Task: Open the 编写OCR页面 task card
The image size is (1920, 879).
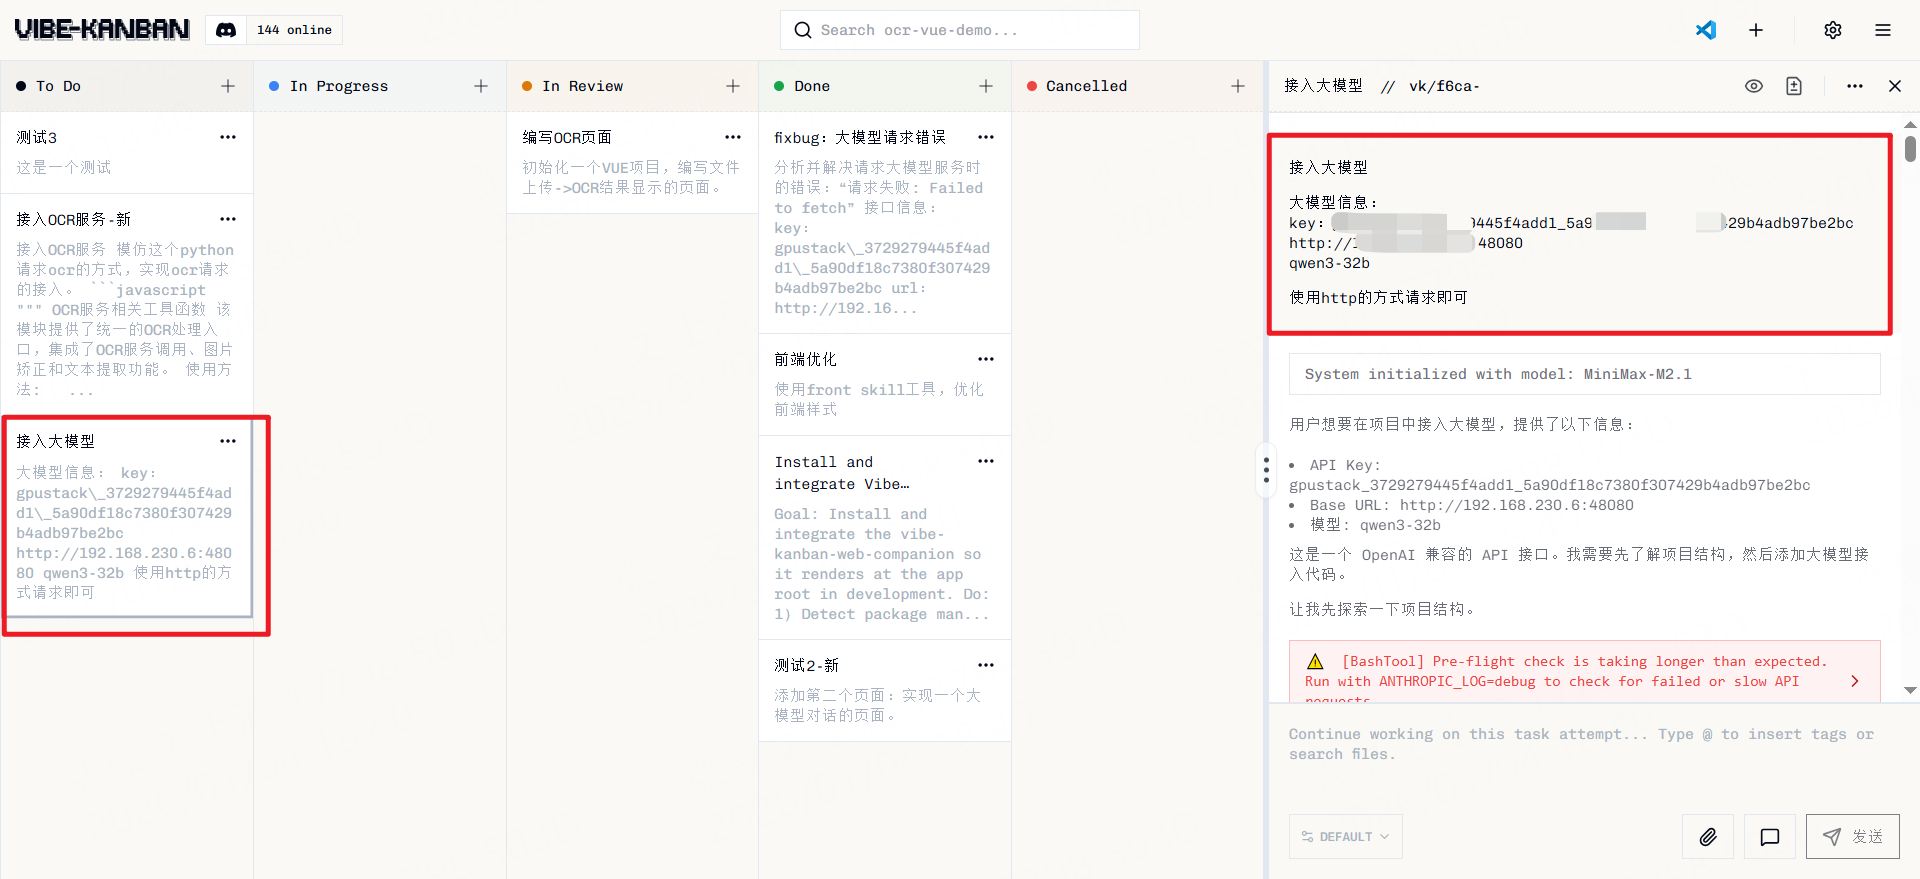Action: point(632,162)
